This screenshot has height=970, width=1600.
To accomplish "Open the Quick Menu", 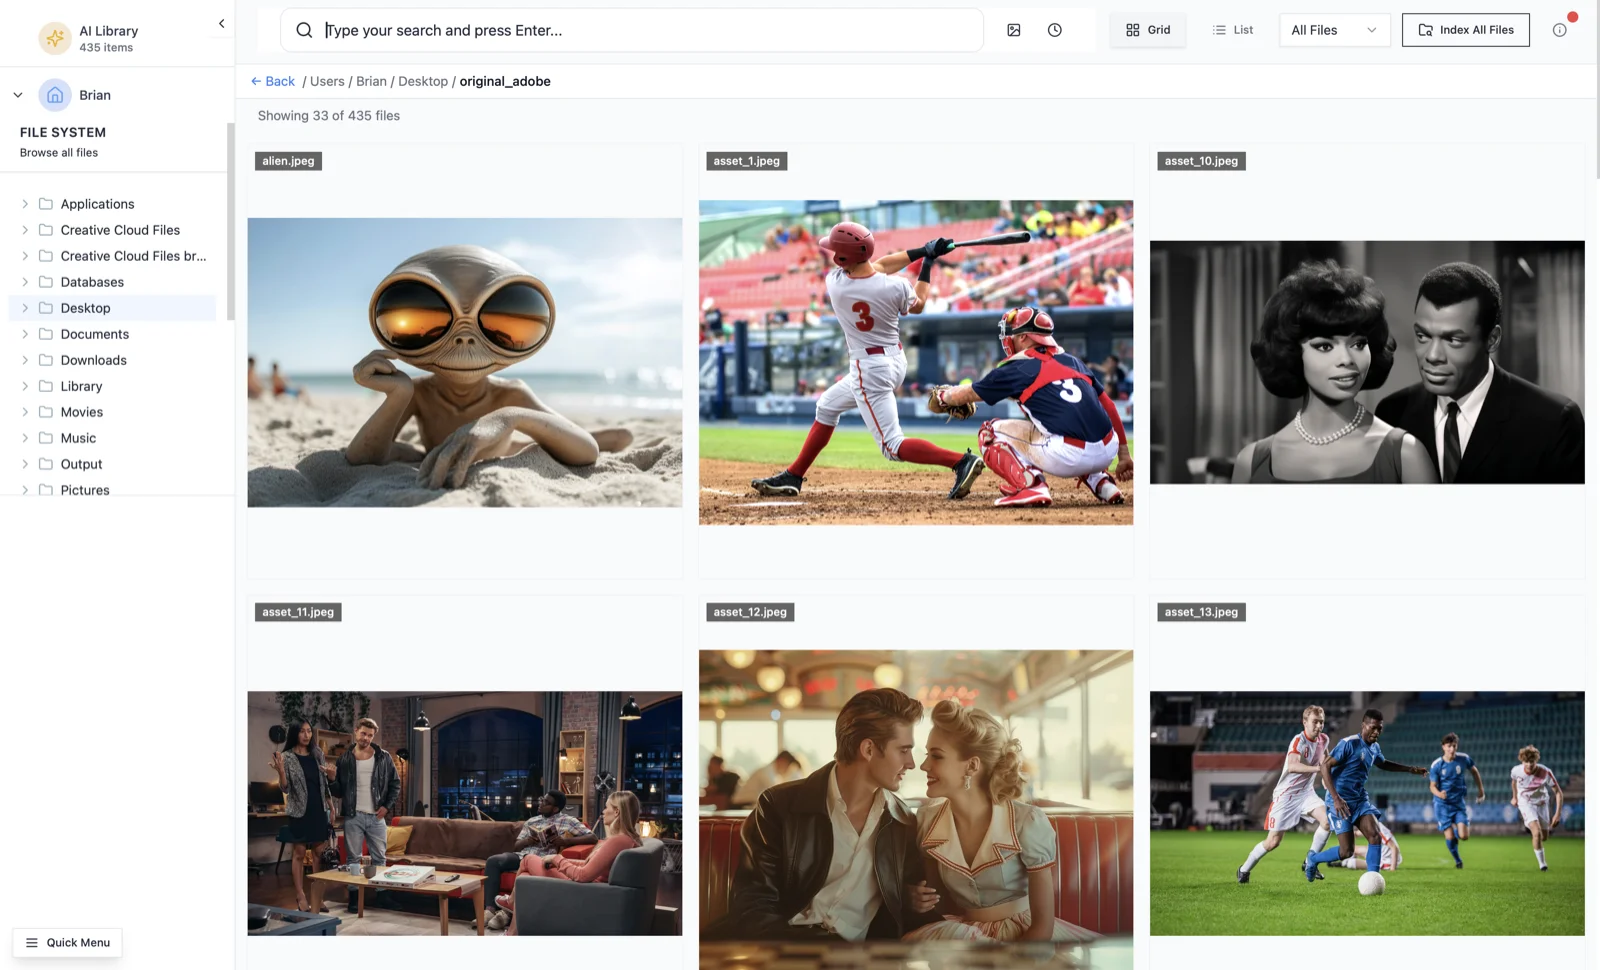I will point(67,942).
